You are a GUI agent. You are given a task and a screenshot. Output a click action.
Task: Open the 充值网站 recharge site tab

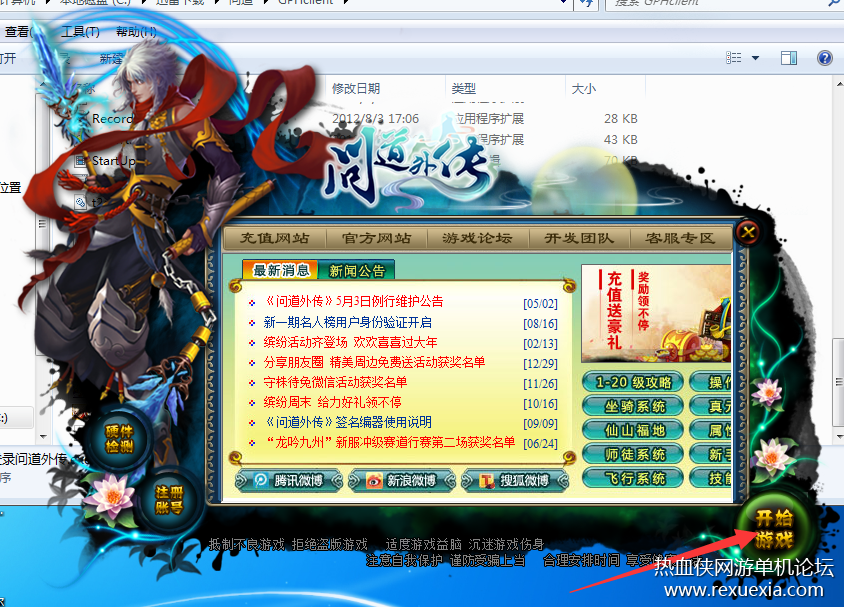(x=275, y=238)
